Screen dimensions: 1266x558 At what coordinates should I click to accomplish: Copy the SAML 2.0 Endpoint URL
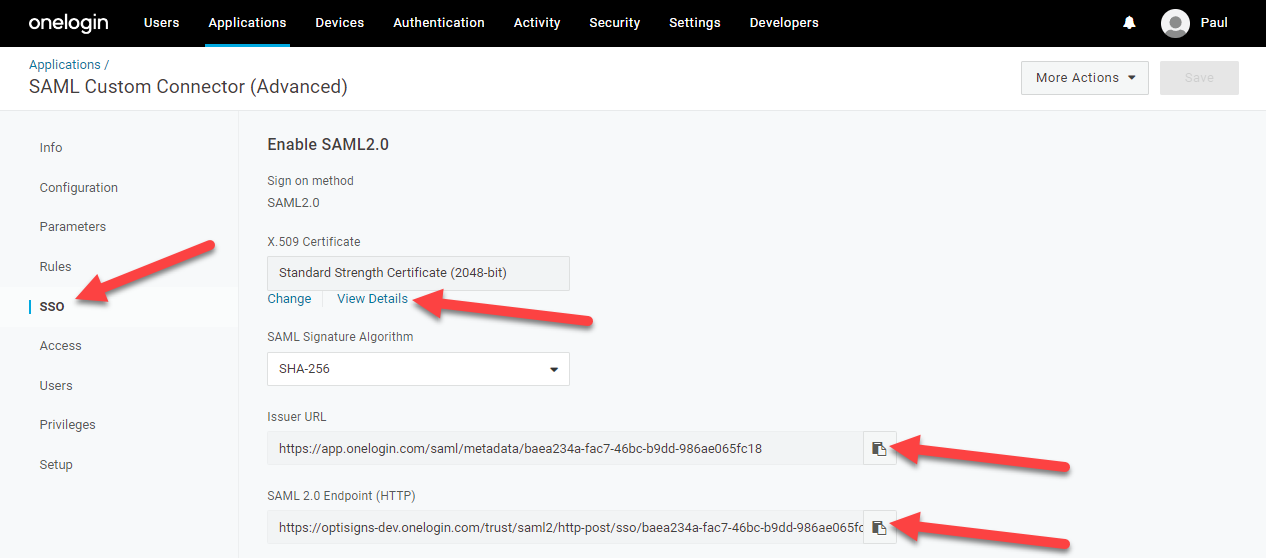pos(879,528)
